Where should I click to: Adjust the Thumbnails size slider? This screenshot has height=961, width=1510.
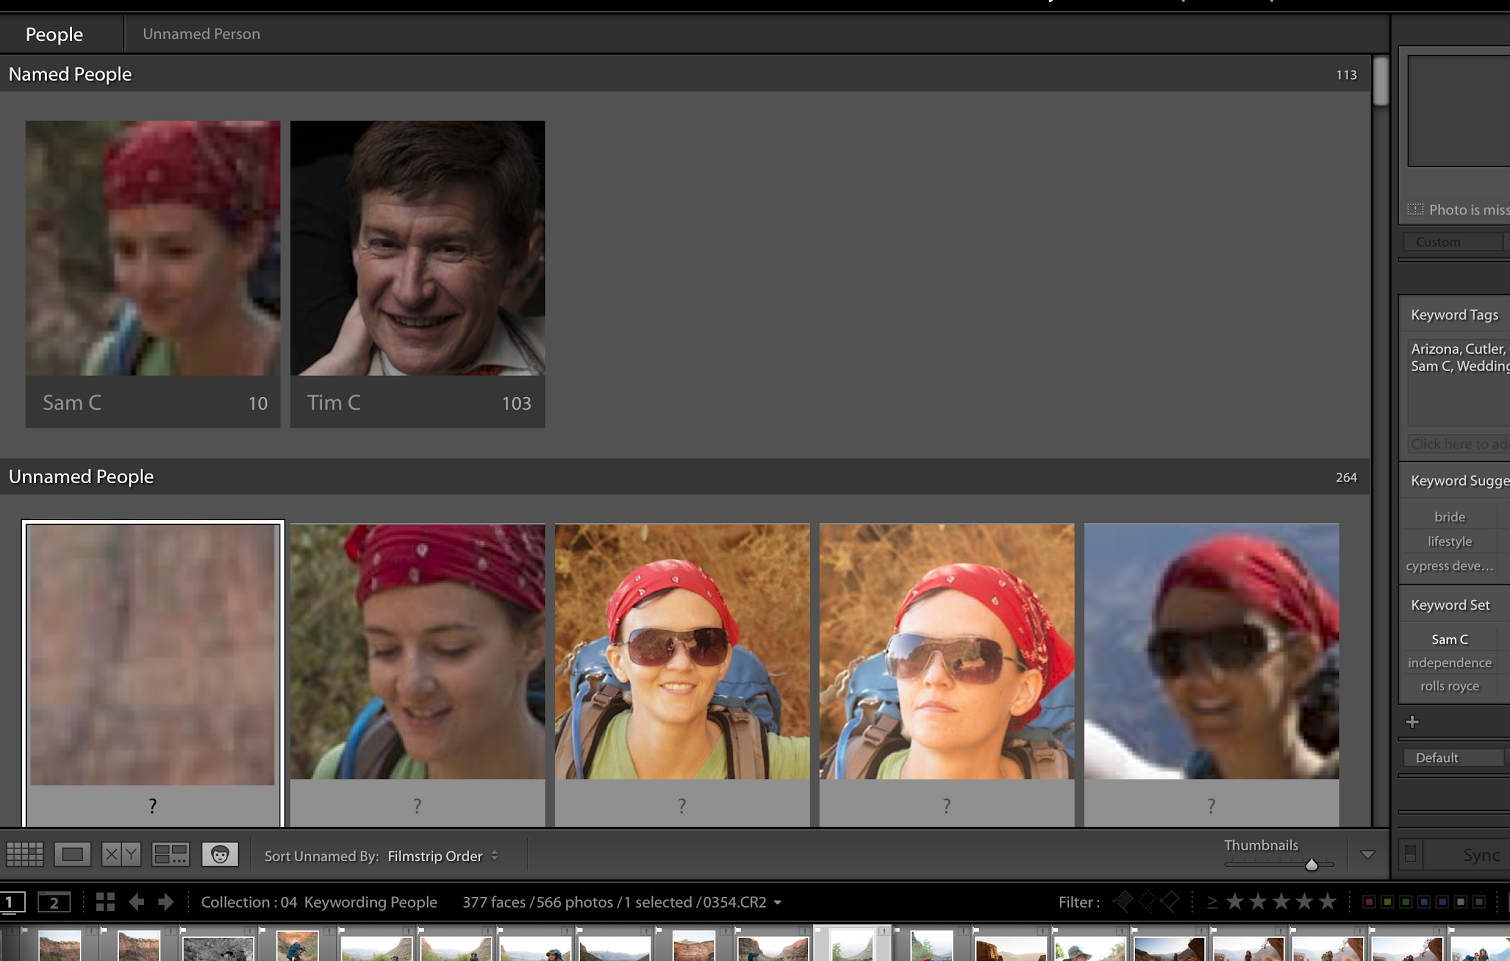1311,864
